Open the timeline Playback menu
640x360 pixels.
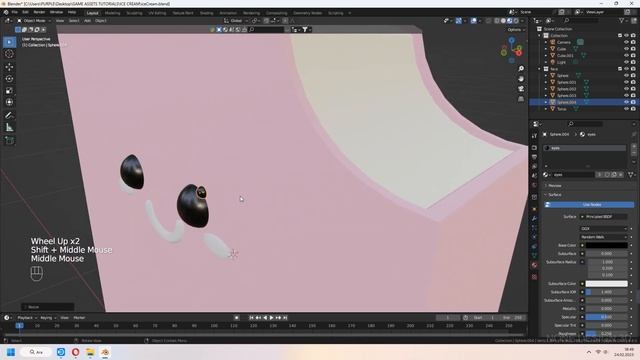pos(27,318)
